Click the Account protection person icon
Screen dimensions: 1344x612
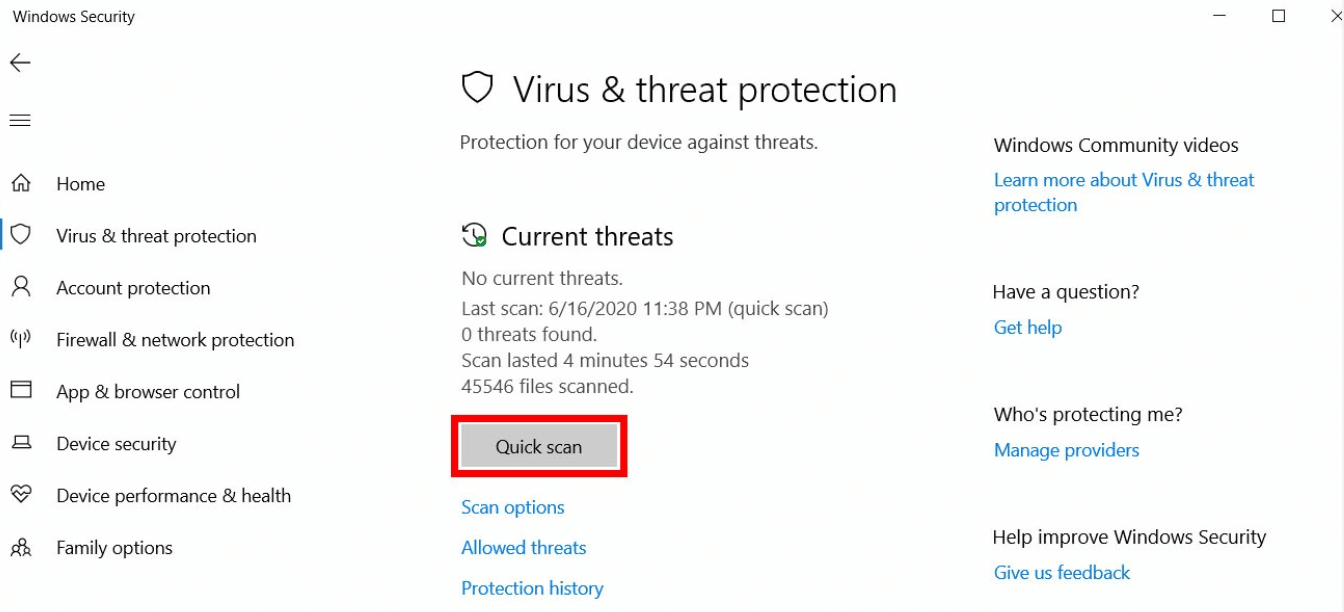pyautogui.click(x=20, y=287)
